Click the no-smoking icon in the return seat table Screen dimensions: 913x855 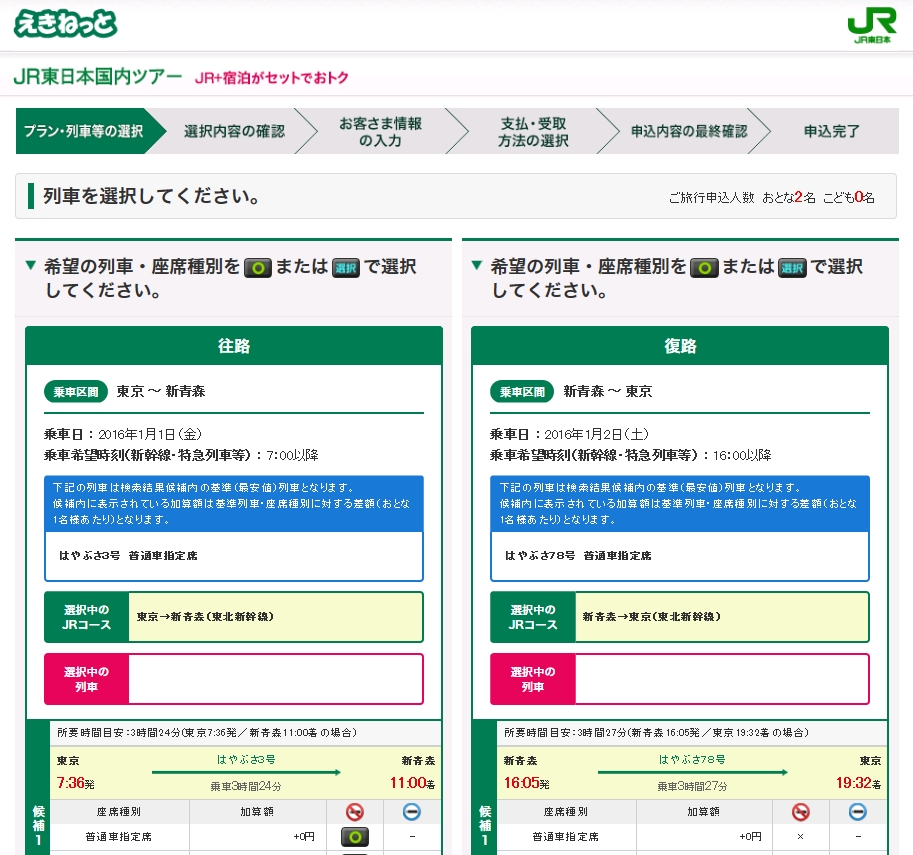[x=801, y=811]
